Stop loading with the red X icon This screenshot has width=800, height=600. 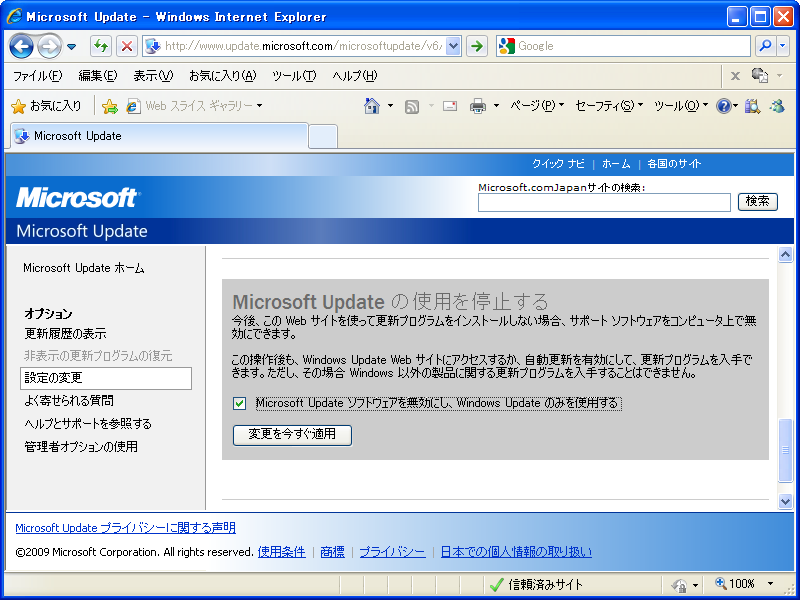(x=127, y=46)
